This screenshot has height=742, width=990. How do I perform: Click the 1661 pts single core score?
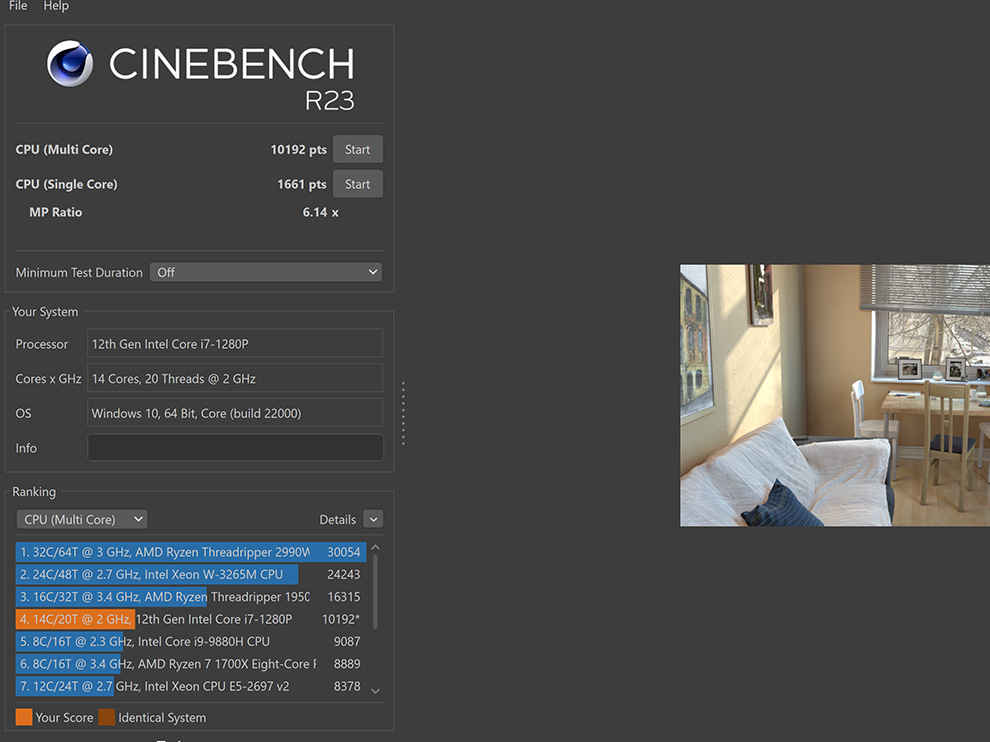tap(302, 184)
